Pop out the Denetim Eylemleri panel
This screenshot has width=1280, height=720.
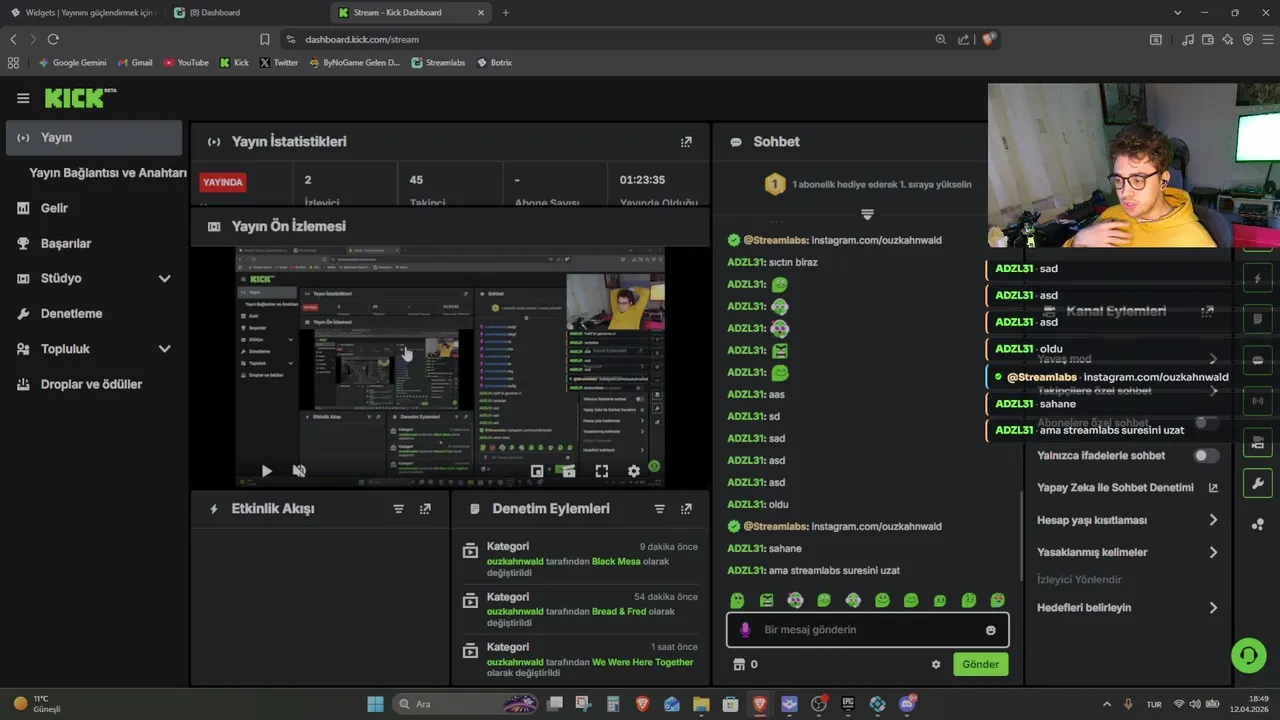[686, 509]
